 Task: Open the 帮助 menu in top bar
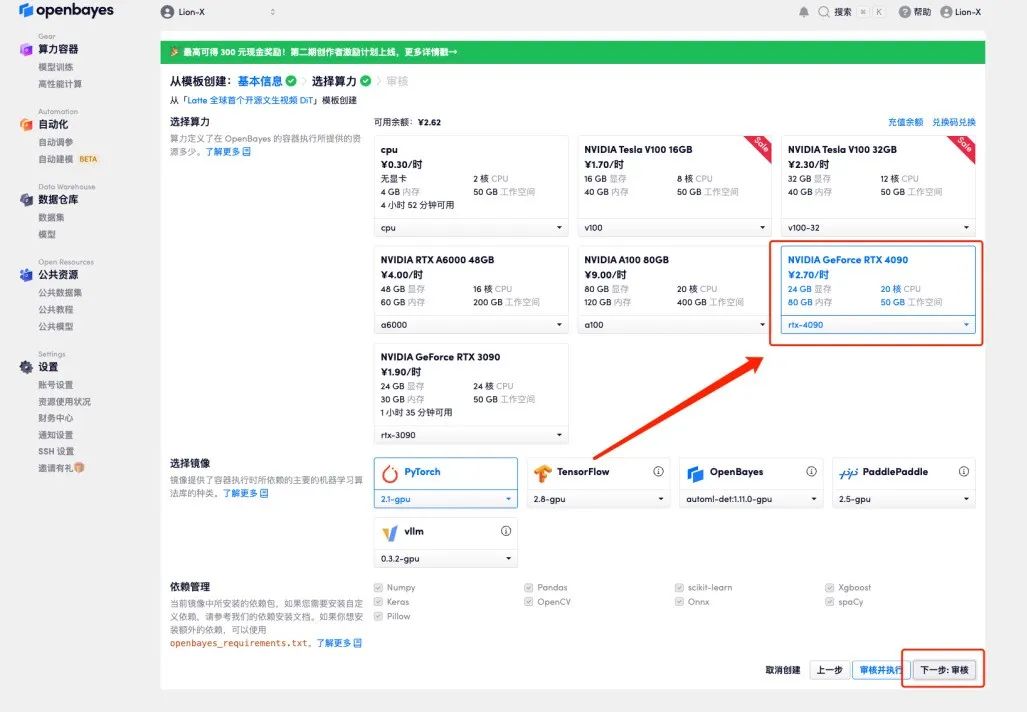[x=918, y=11]
